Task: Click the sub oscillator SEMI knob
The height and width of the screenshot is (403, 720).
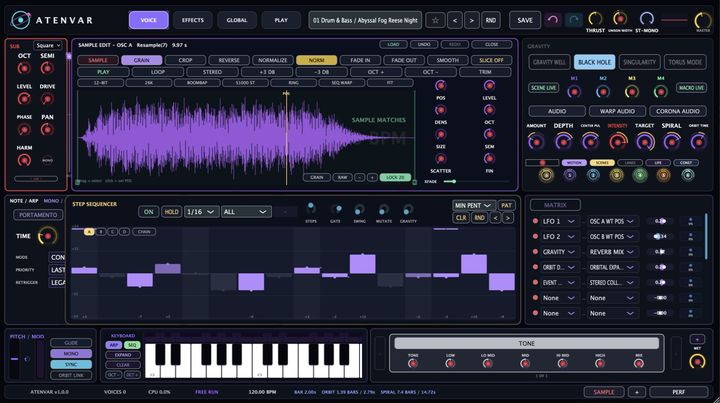Action: pos(47,68)
